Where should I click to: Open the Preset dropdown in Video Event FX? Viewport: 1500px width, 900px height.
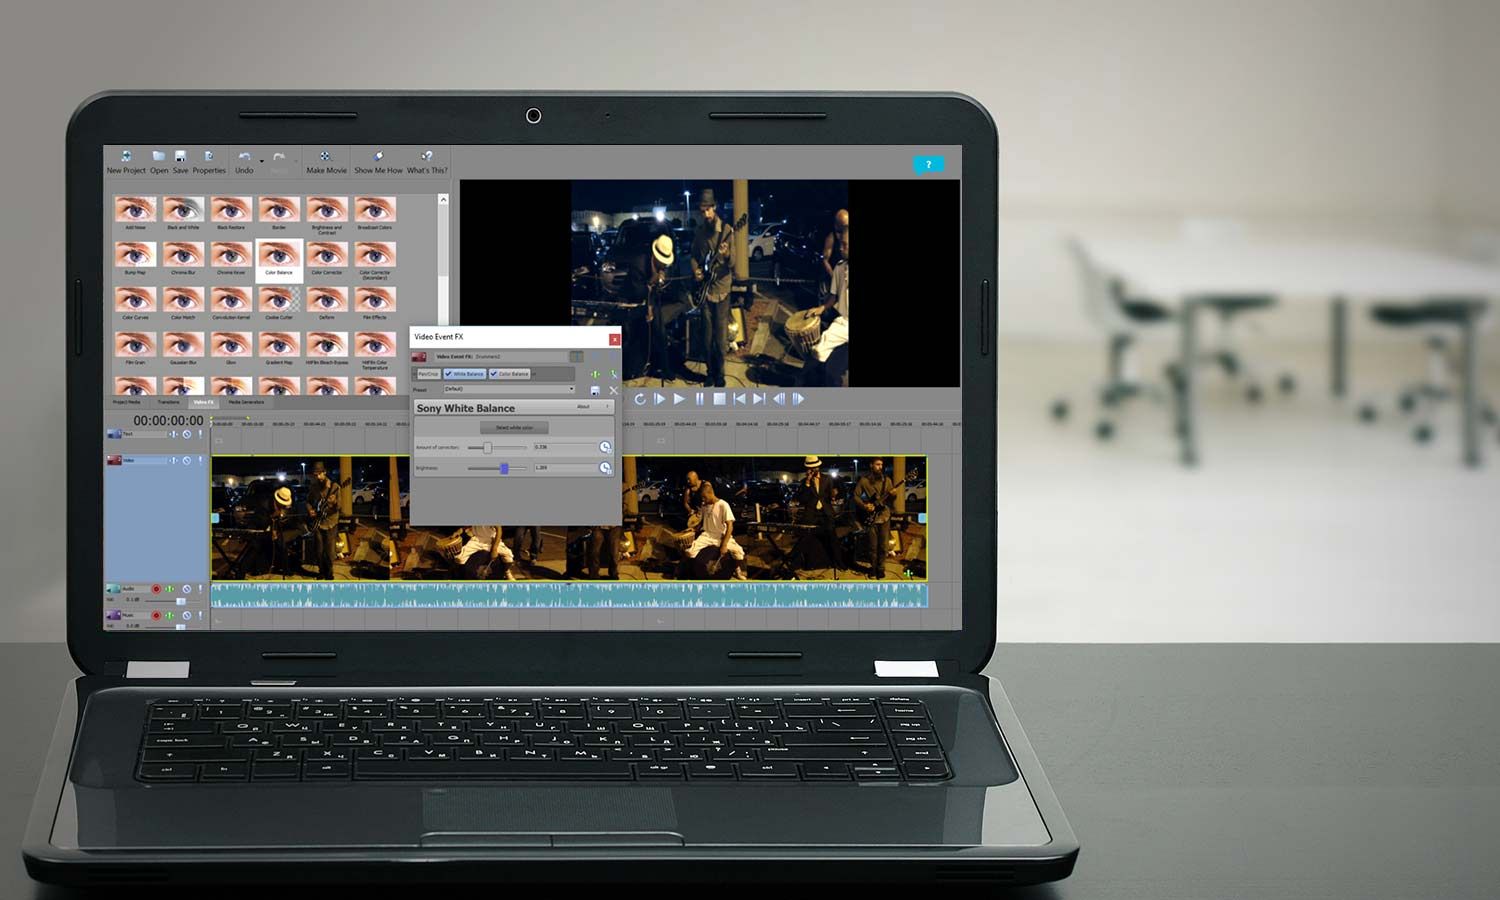click(509, 389)
